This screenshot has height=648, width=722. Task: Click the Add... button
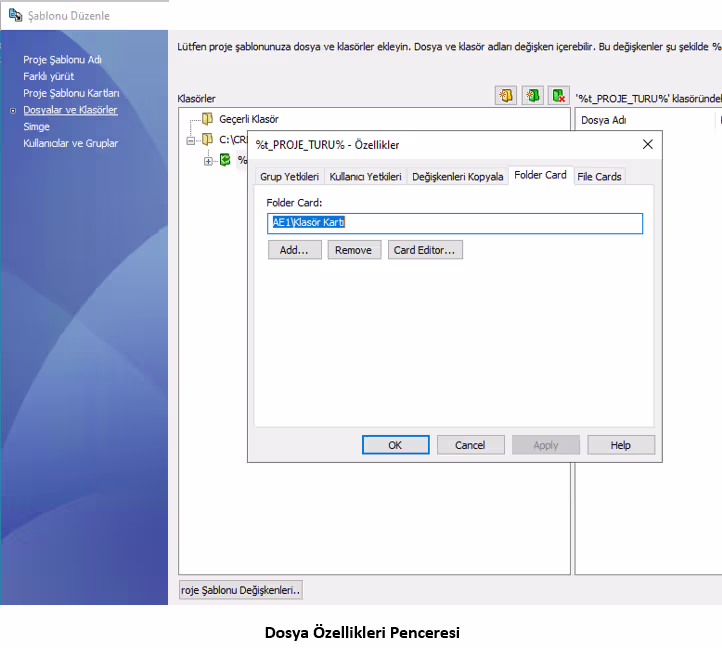(x=294, y=250)
